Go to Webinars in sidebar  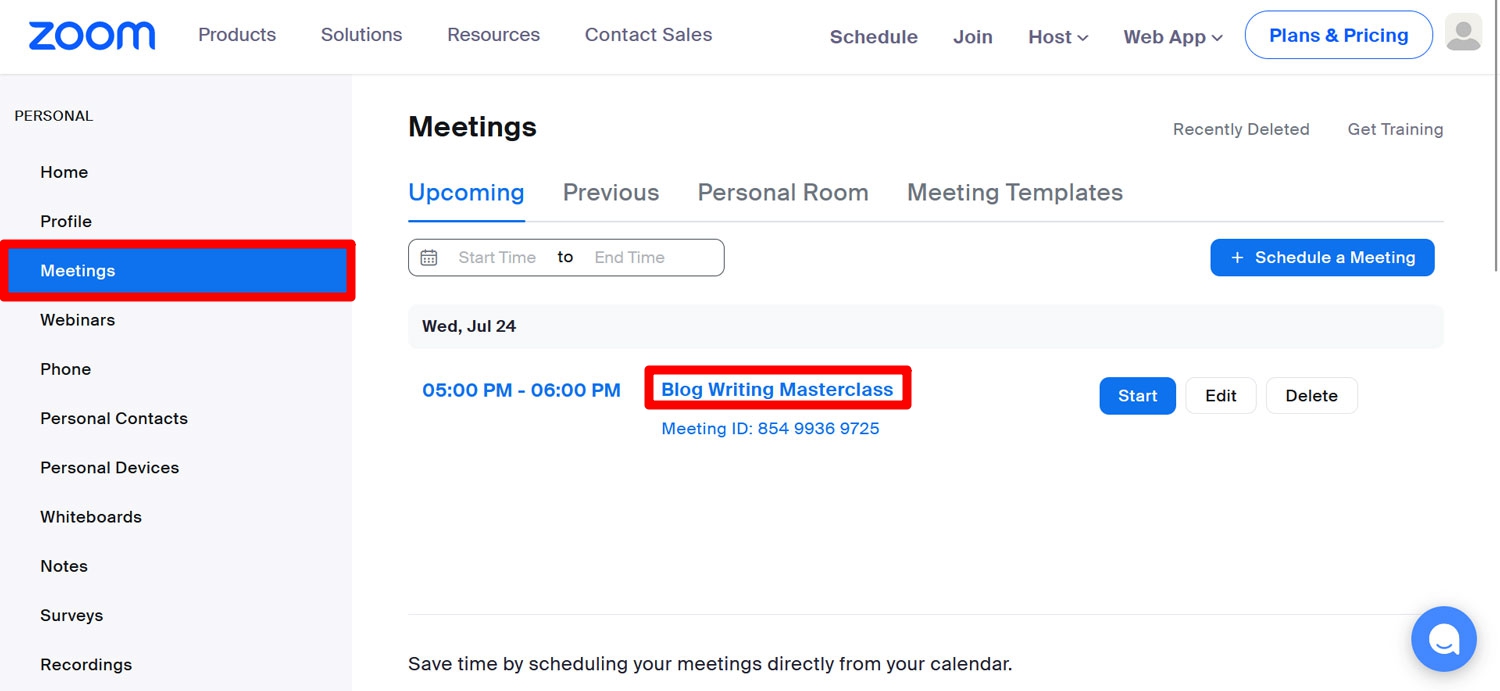click(77, 320)
